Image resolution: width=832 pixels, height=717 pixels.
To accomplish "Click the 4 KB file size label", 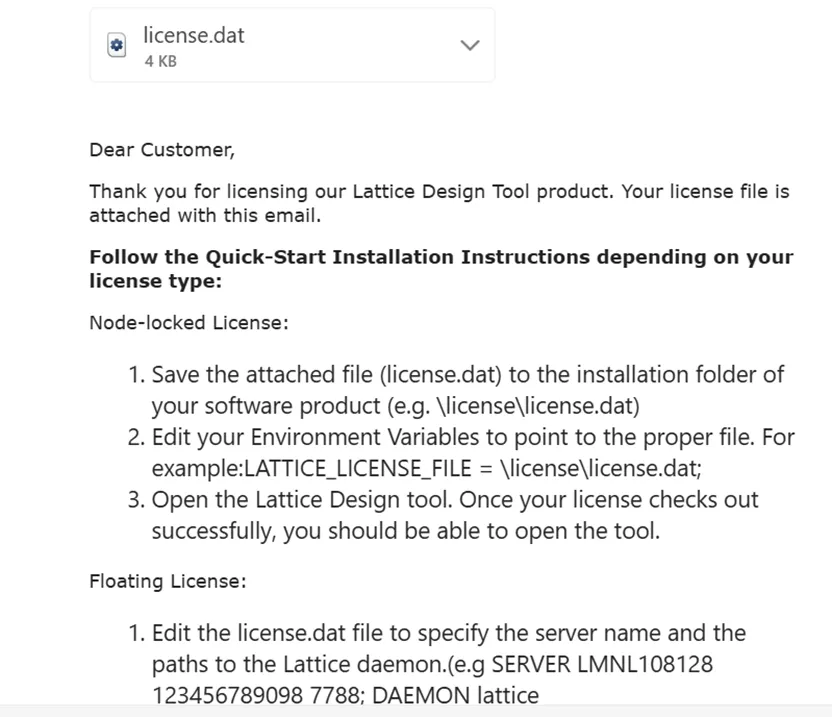I will click(x=160, y=61).
